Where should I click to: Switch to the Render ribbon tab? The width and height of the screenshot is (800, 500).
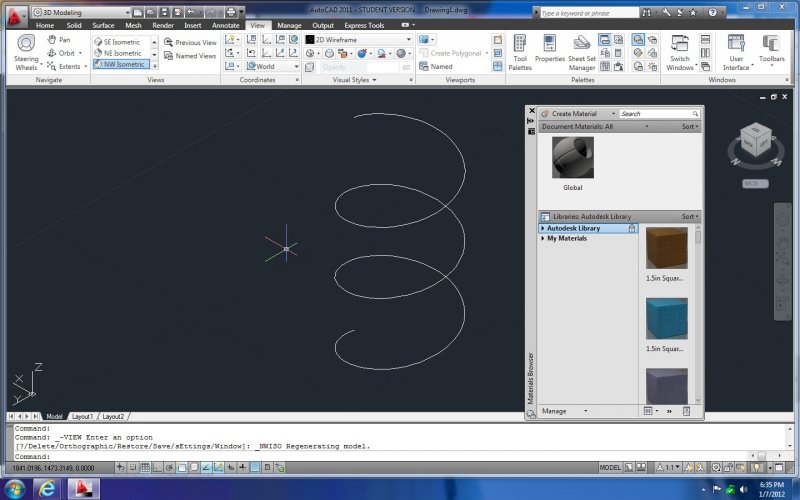click(162, 25)
